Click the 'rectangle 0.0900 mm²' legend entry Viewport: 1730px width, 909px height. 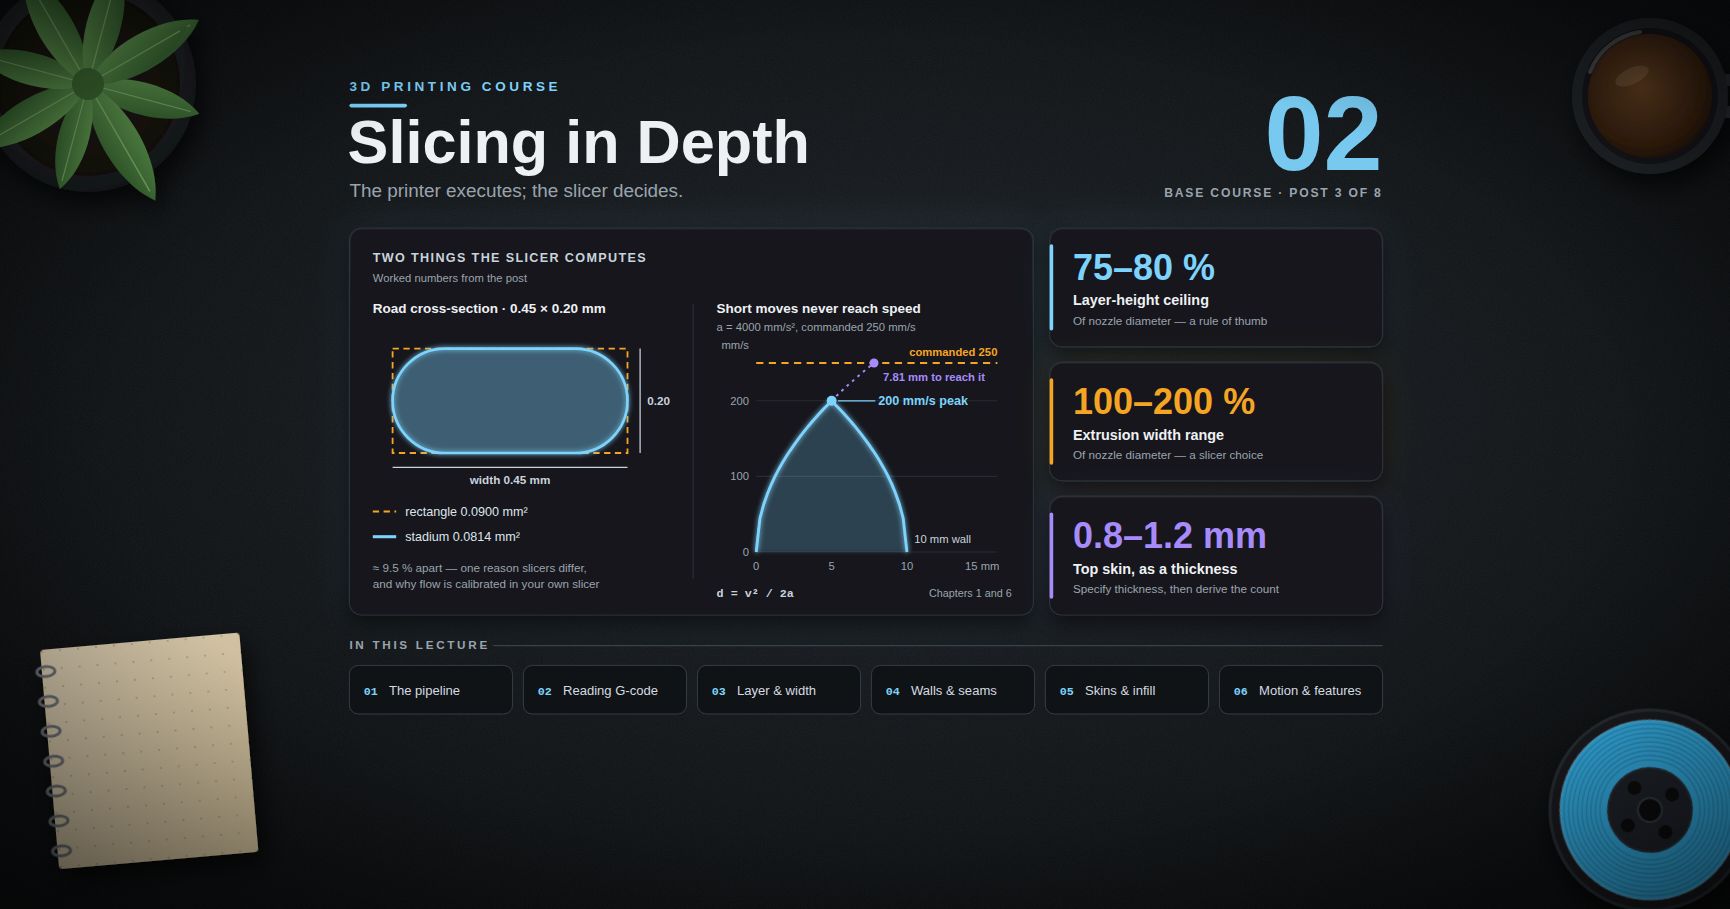[450, 512]
